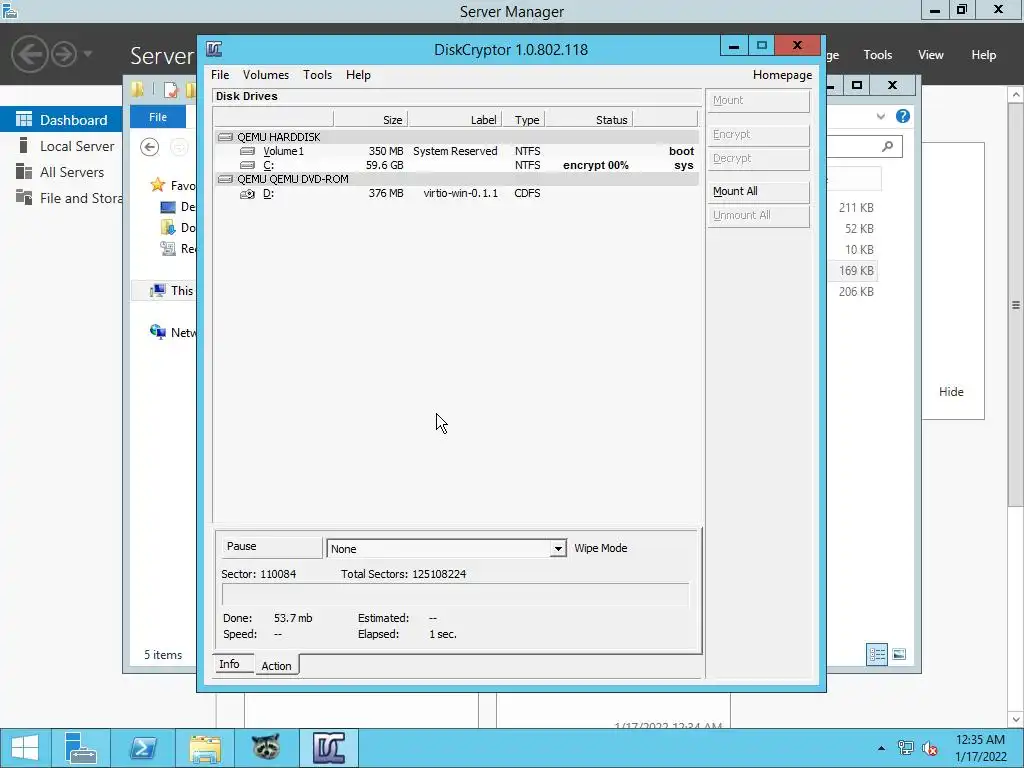
Task: Click the network tray icon
Action: pos(906,748)
